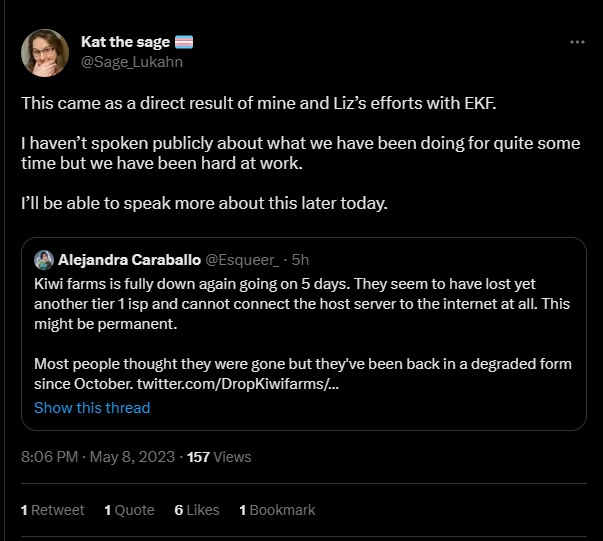Open the 1 Retweet list
Viewport: 603px width, 541px height.
[x=52, y=509]
